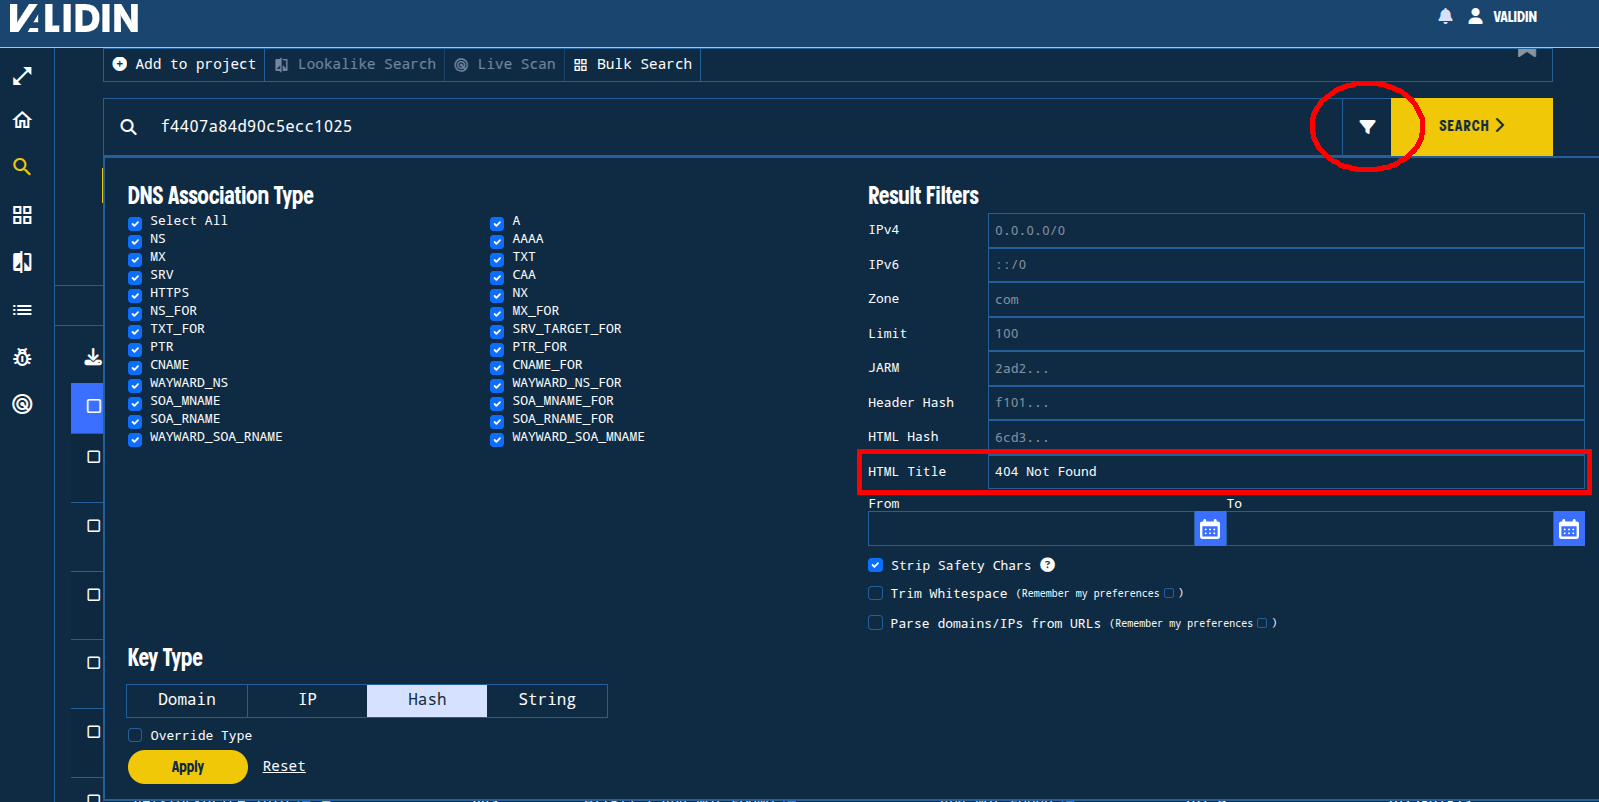Click the bookmark flag icon

[1527, 52]
